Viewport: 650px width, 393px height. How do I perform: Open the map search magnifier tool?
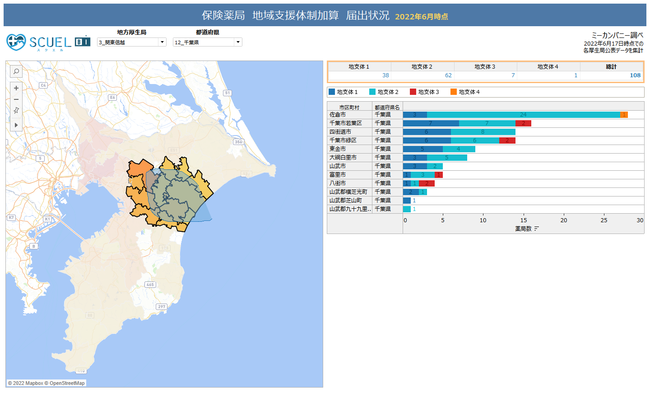16,71
